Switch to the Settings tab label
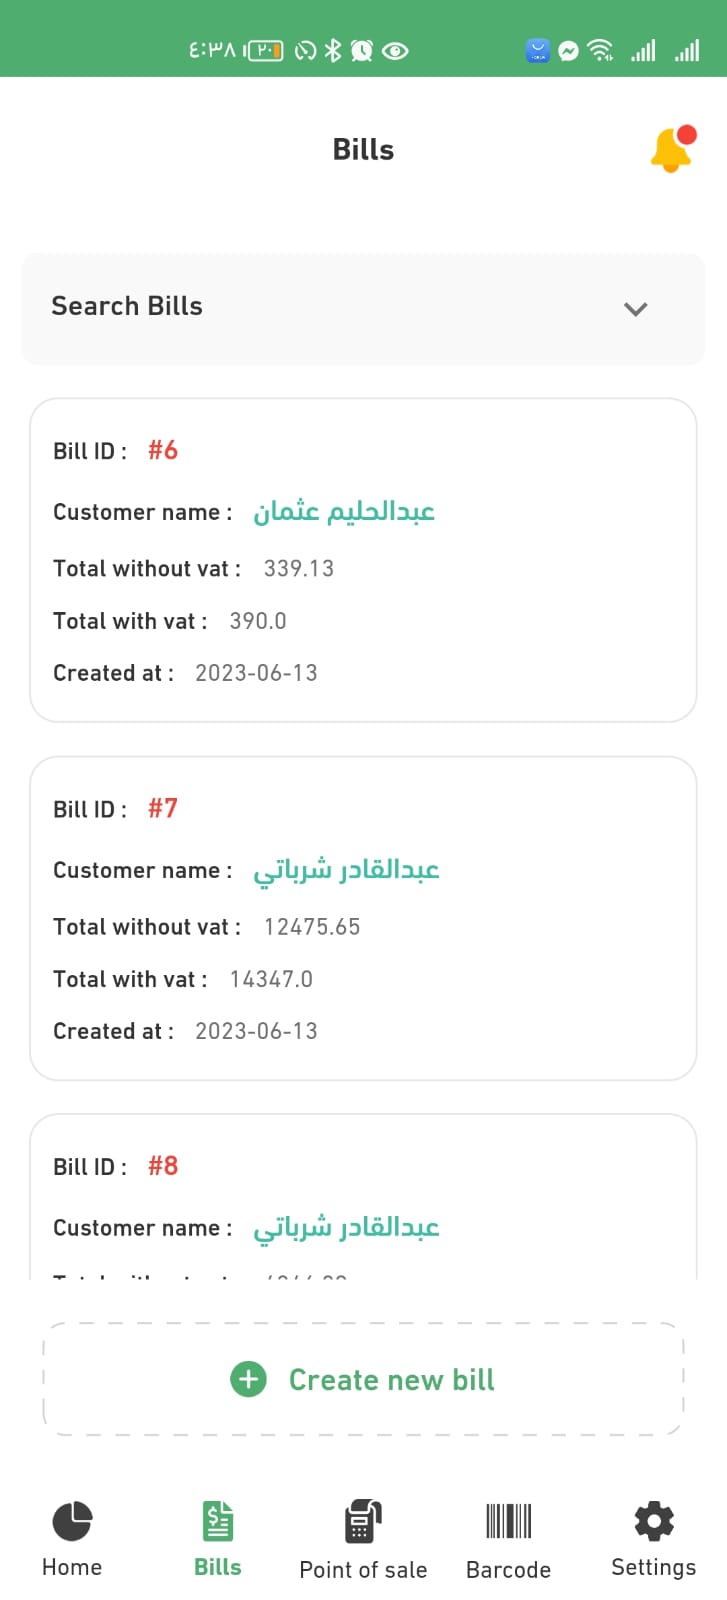727x1600 pixels. (x=654, y=1567)
